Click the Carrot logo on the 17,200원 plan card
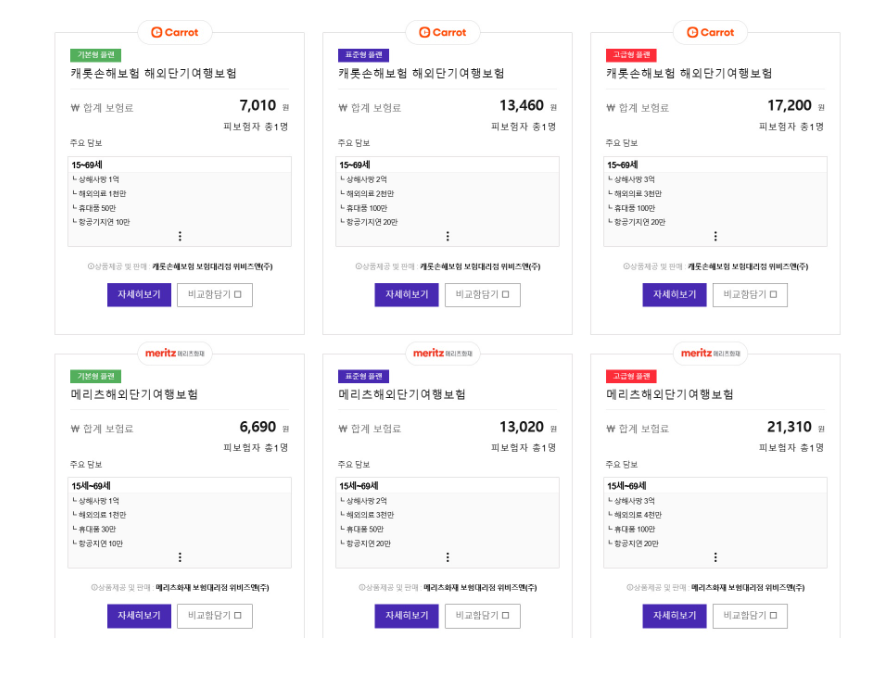 (x=710, y=32)
